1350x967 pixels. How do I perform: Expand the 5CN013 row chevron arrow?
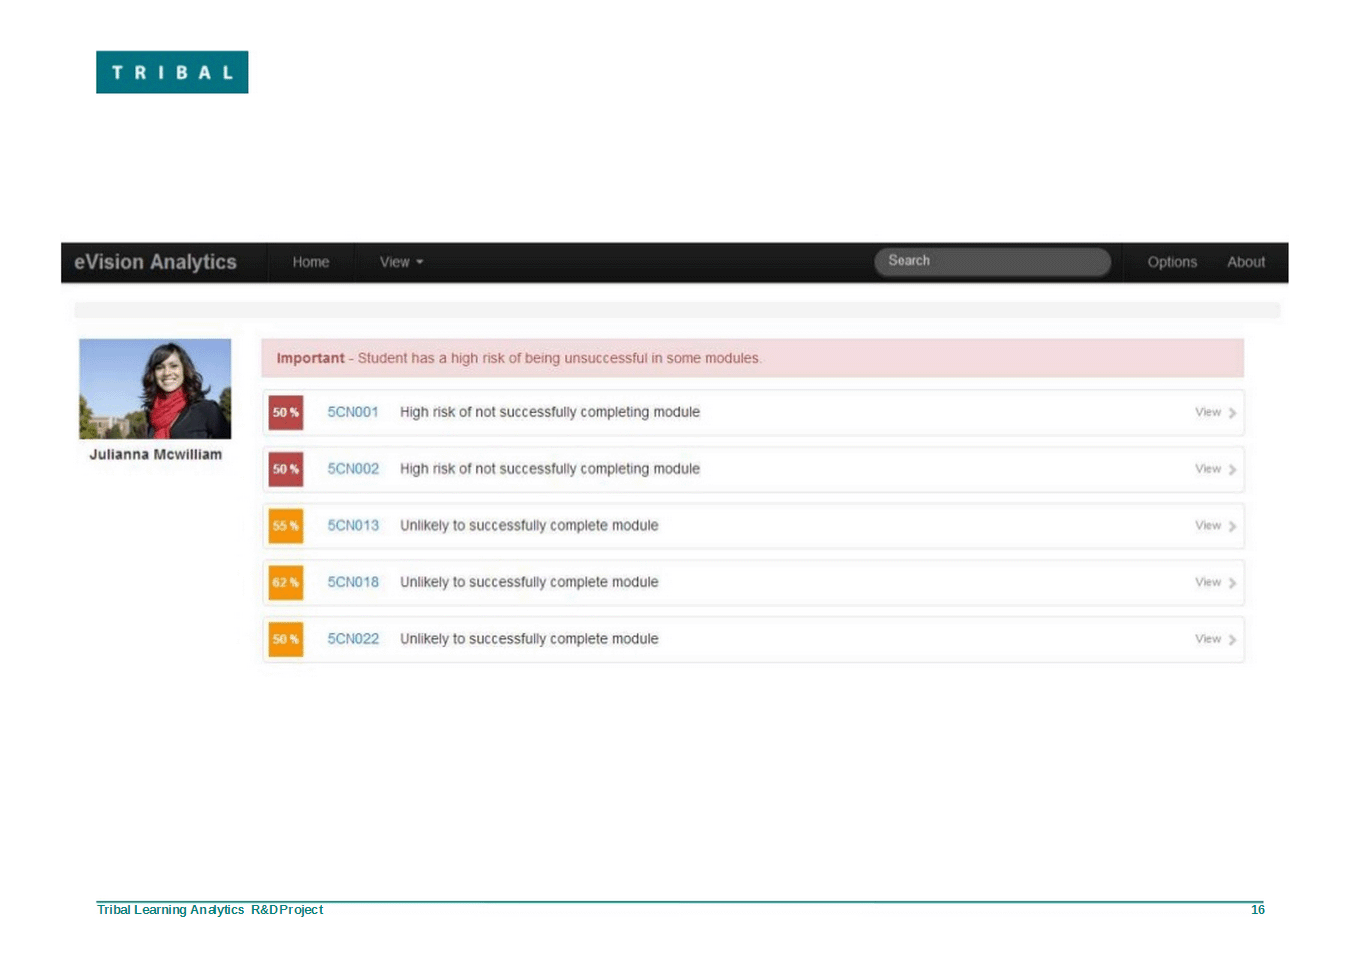pos(1232,526)
